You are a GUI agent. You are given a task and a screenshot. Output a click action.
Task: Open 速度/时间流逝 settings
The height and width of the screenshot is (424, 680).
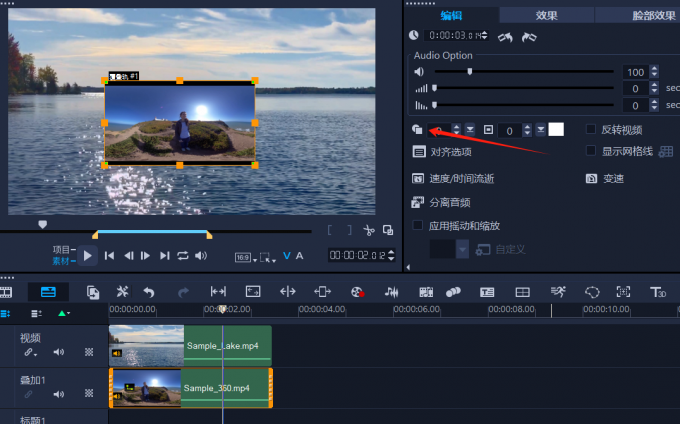coord(453,179)
